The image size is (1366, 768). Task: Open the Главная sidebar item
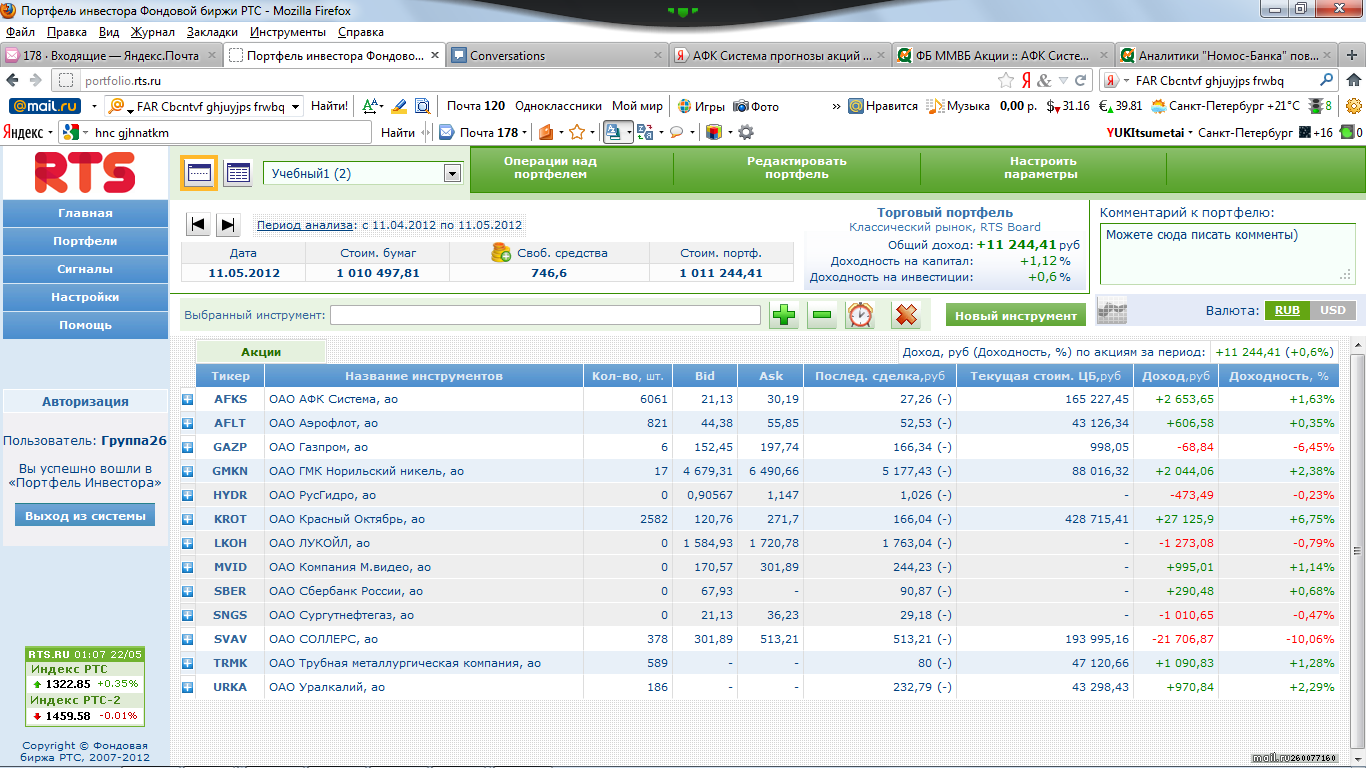(85, 213)
